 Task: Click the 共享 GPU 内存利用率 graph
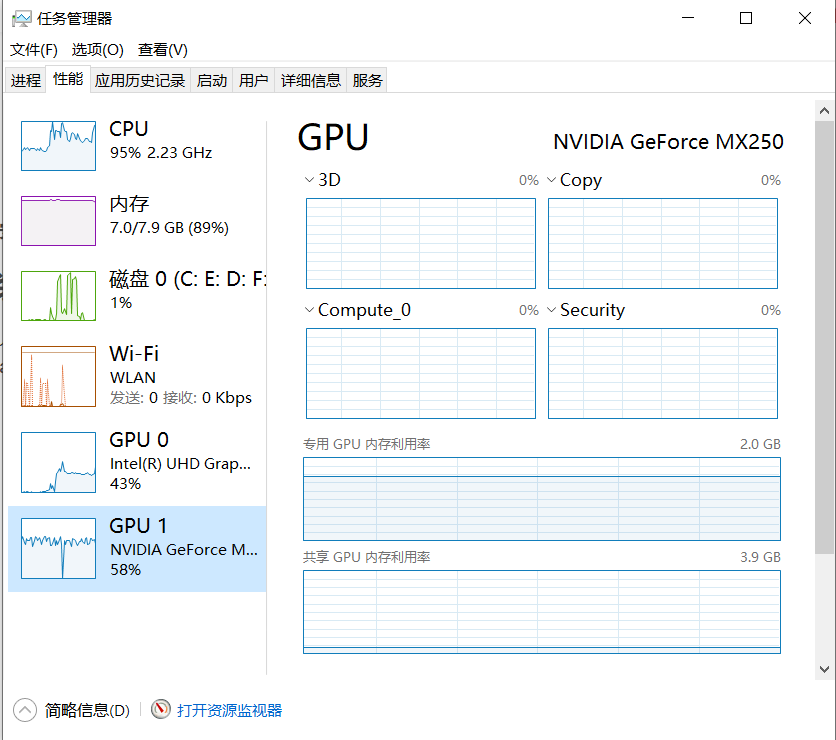click(x=542, y=612)
